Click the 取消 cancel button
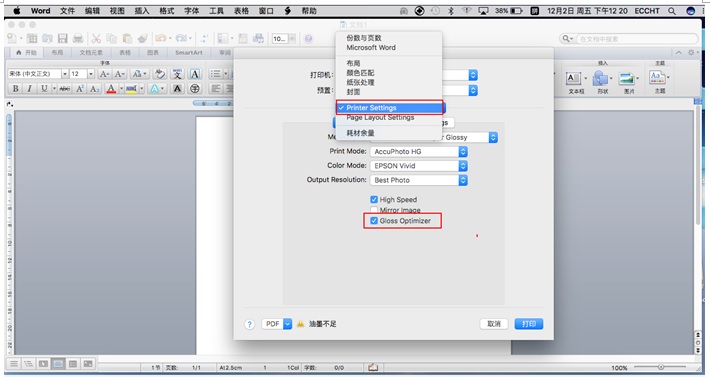Image resolution: width=710 pixels, height=380 pixels. point(494,324)
